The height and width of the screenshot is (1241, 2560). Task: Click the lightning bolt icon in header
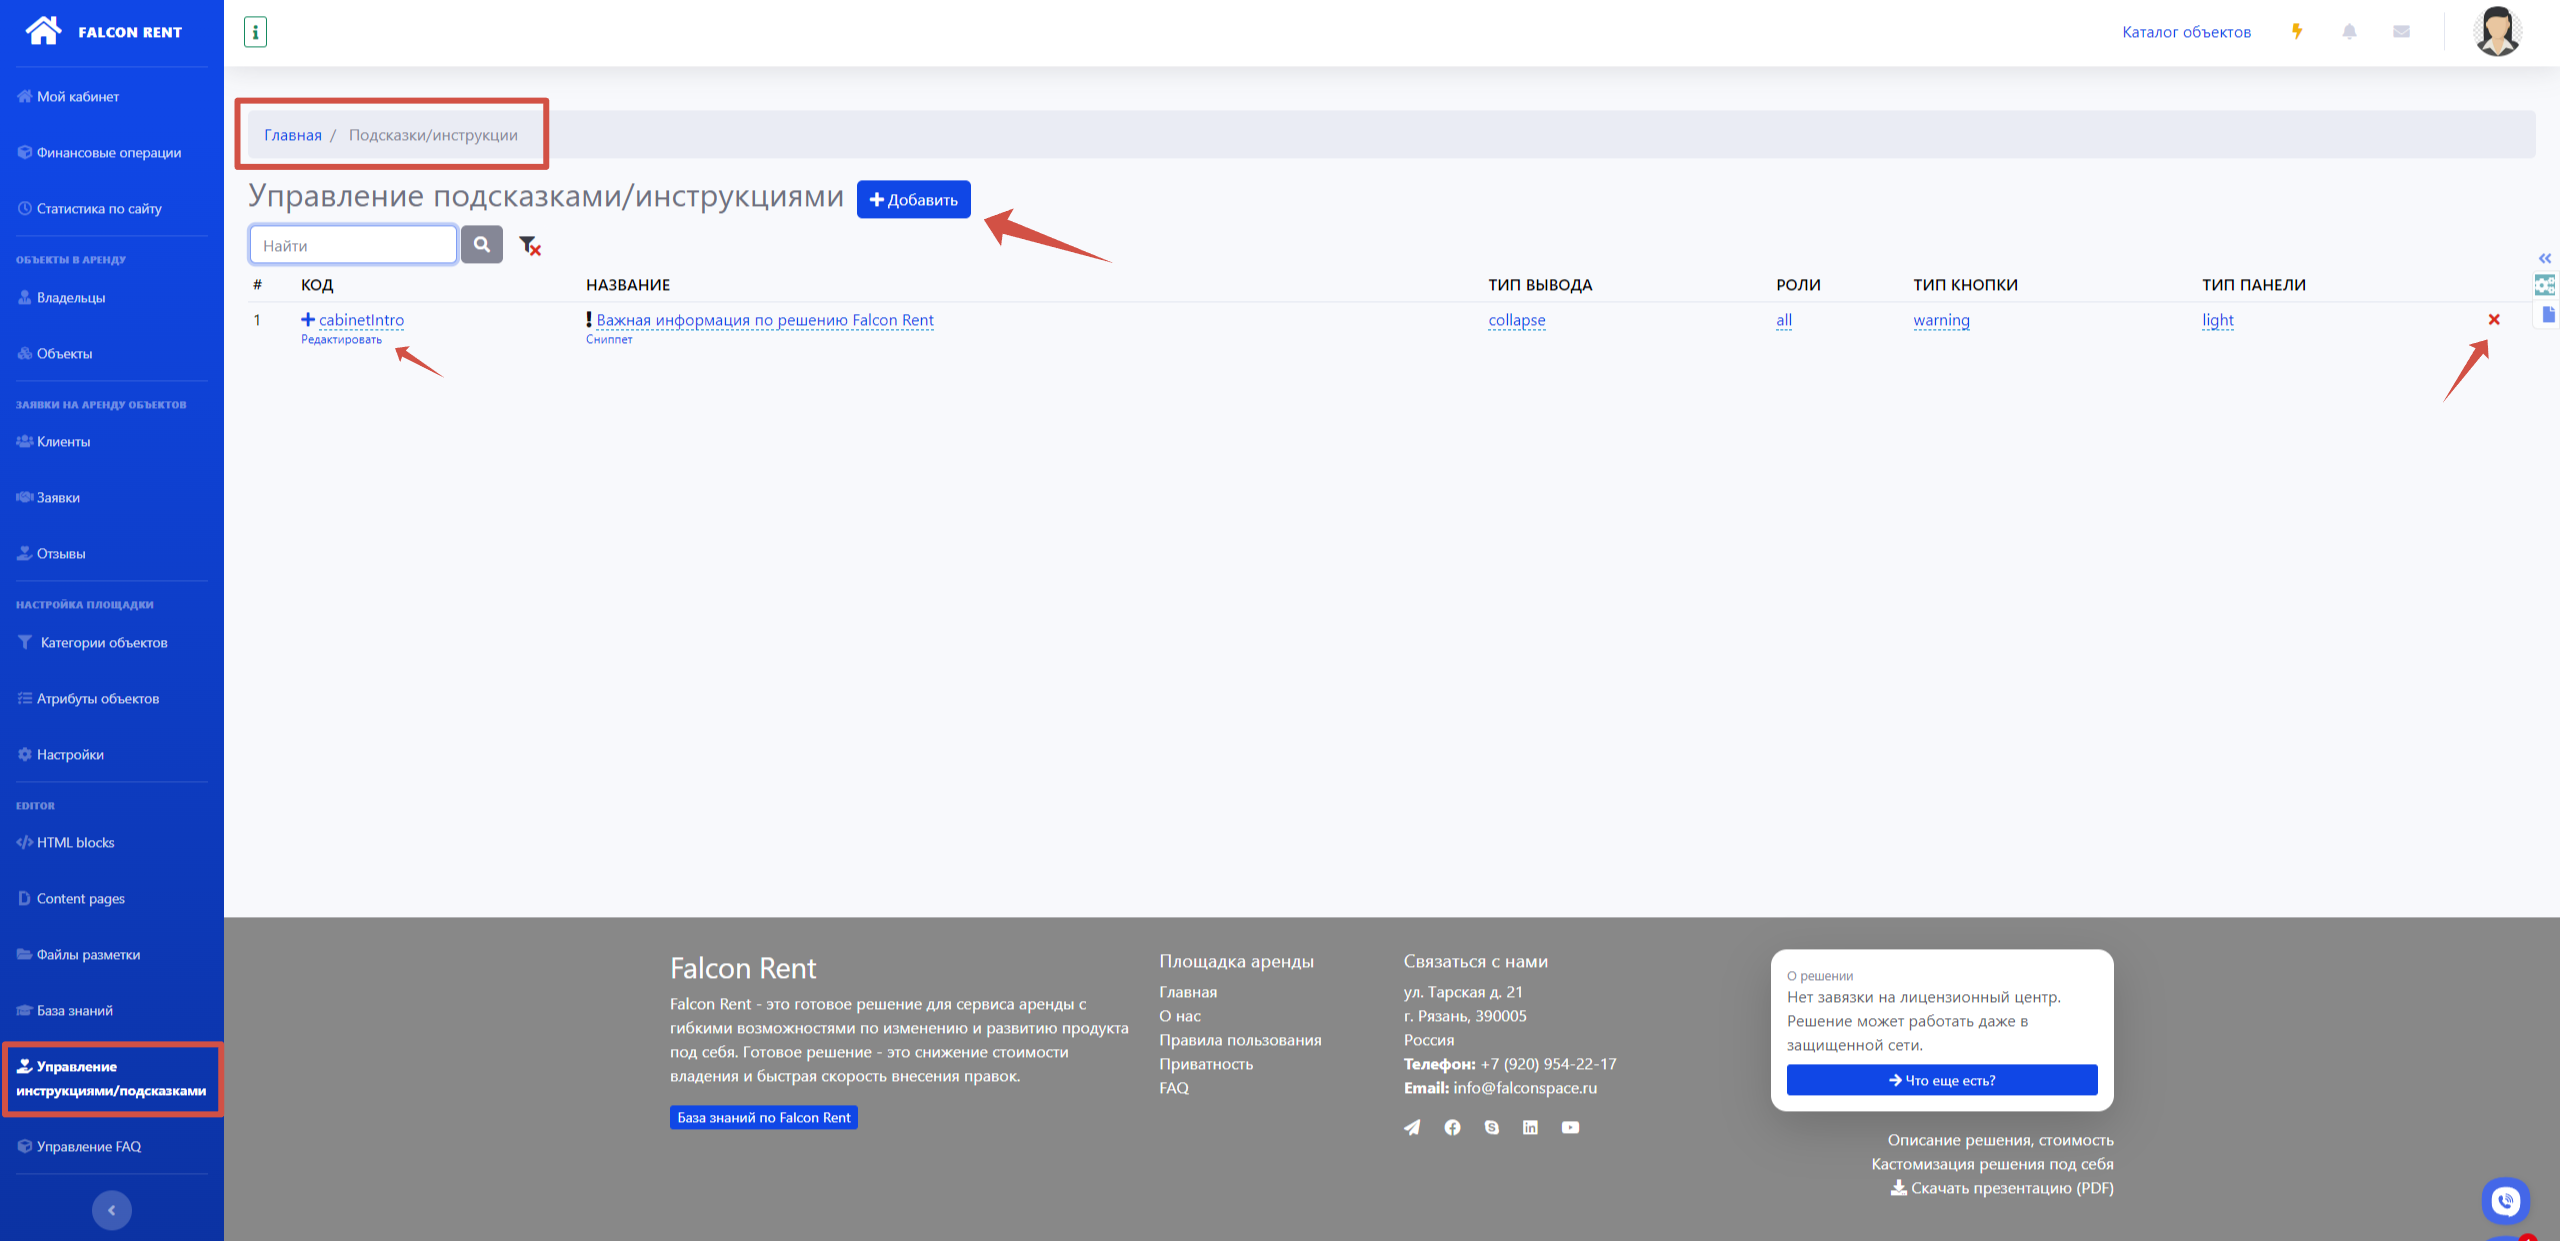click(2297, 32)
